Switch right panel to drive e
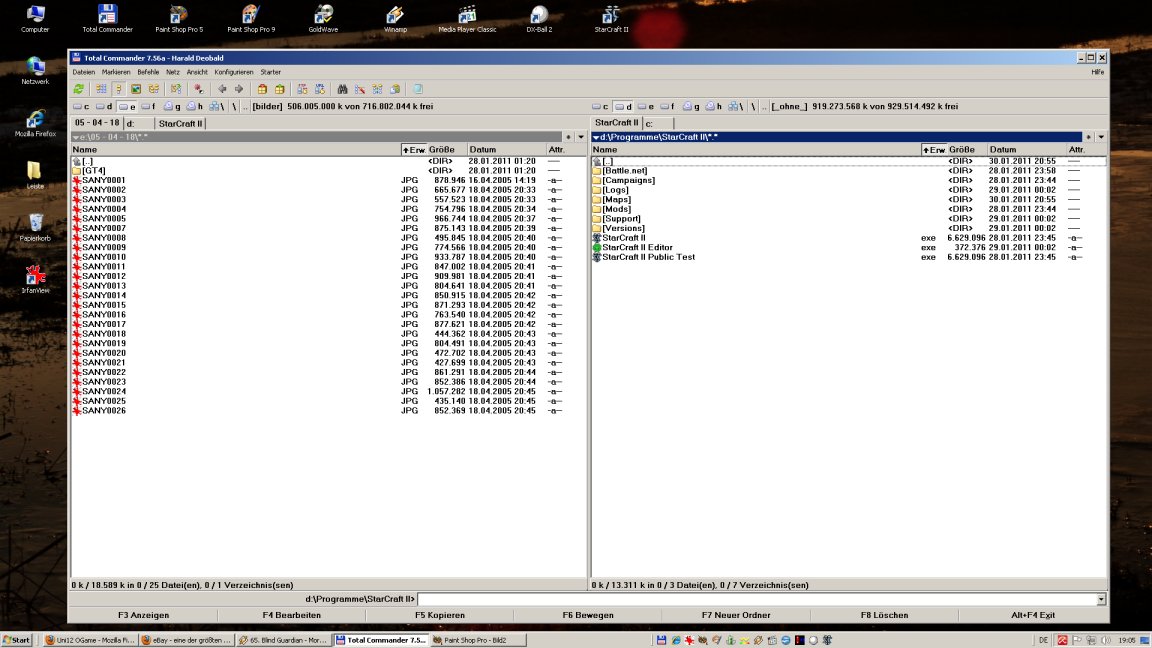The image size is (1152, 648). [646, 107]
